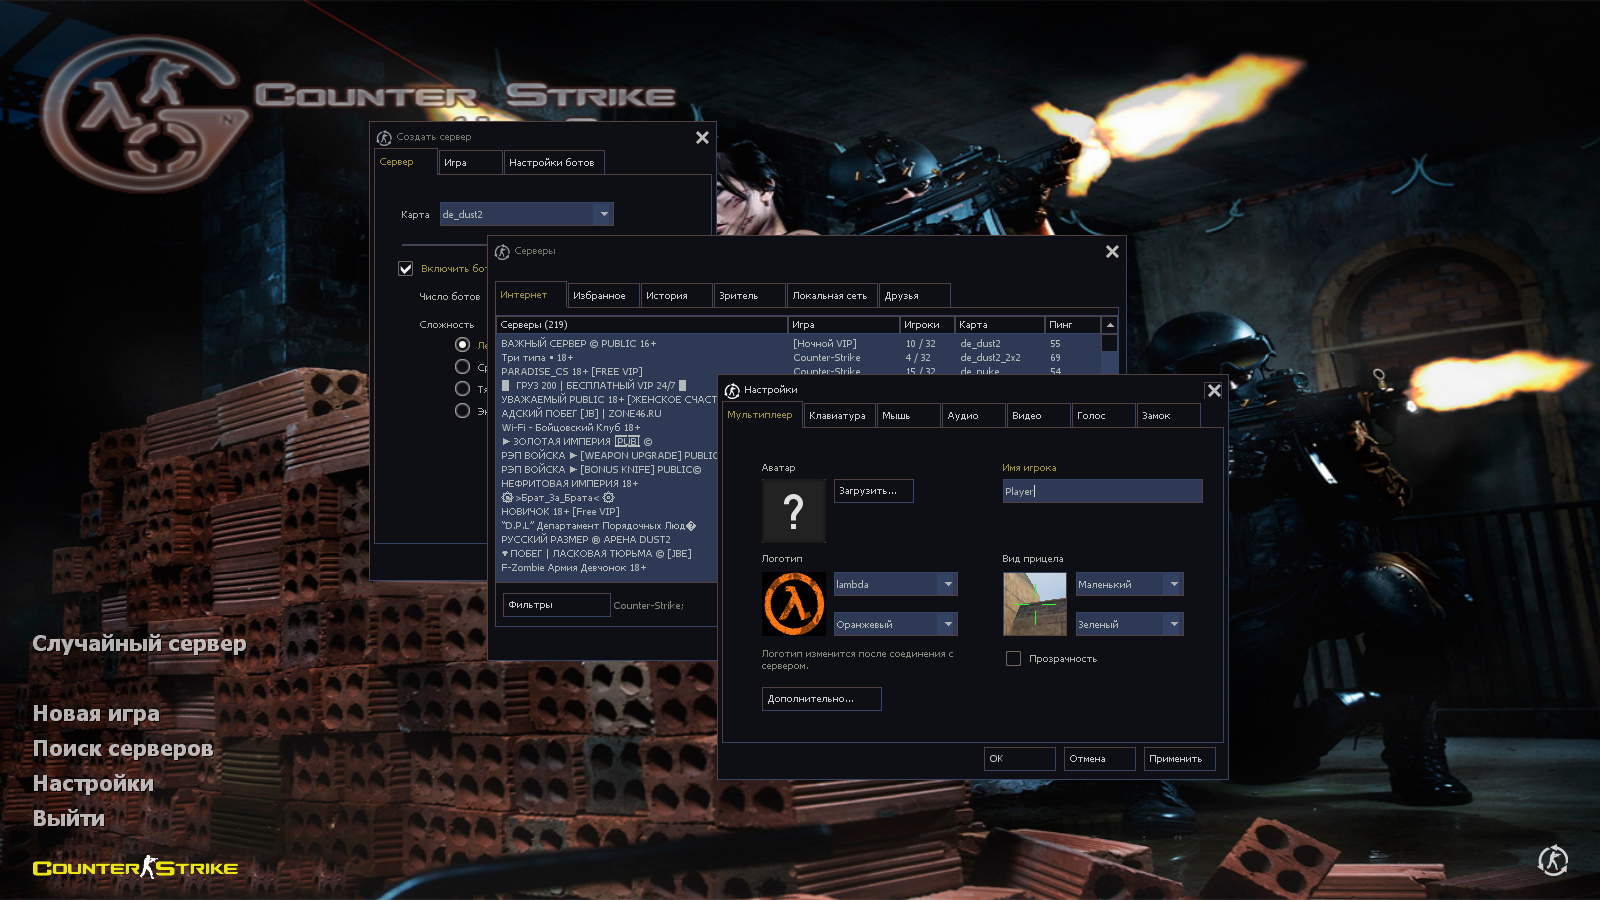Click the Настройки window title icon

point(732,390)
